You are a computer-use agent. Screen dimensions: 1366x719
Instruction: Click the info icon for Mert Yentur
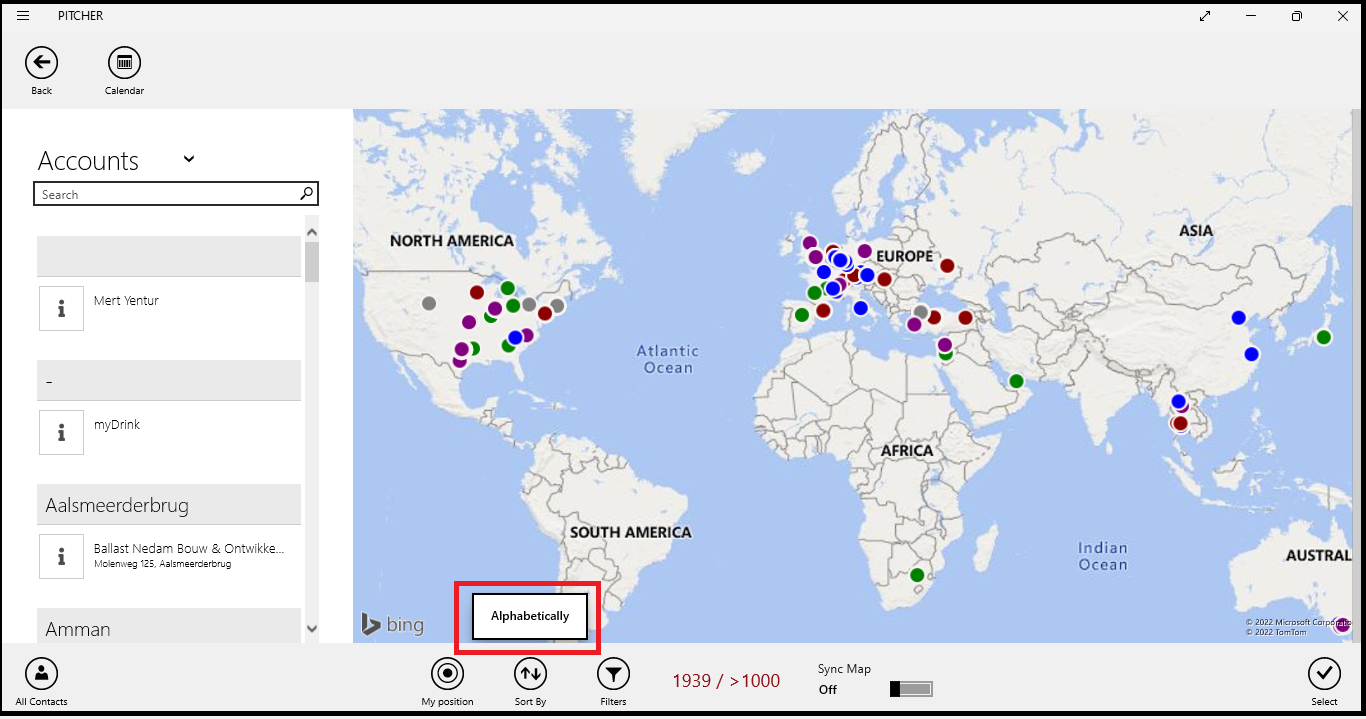pos(61,308)
